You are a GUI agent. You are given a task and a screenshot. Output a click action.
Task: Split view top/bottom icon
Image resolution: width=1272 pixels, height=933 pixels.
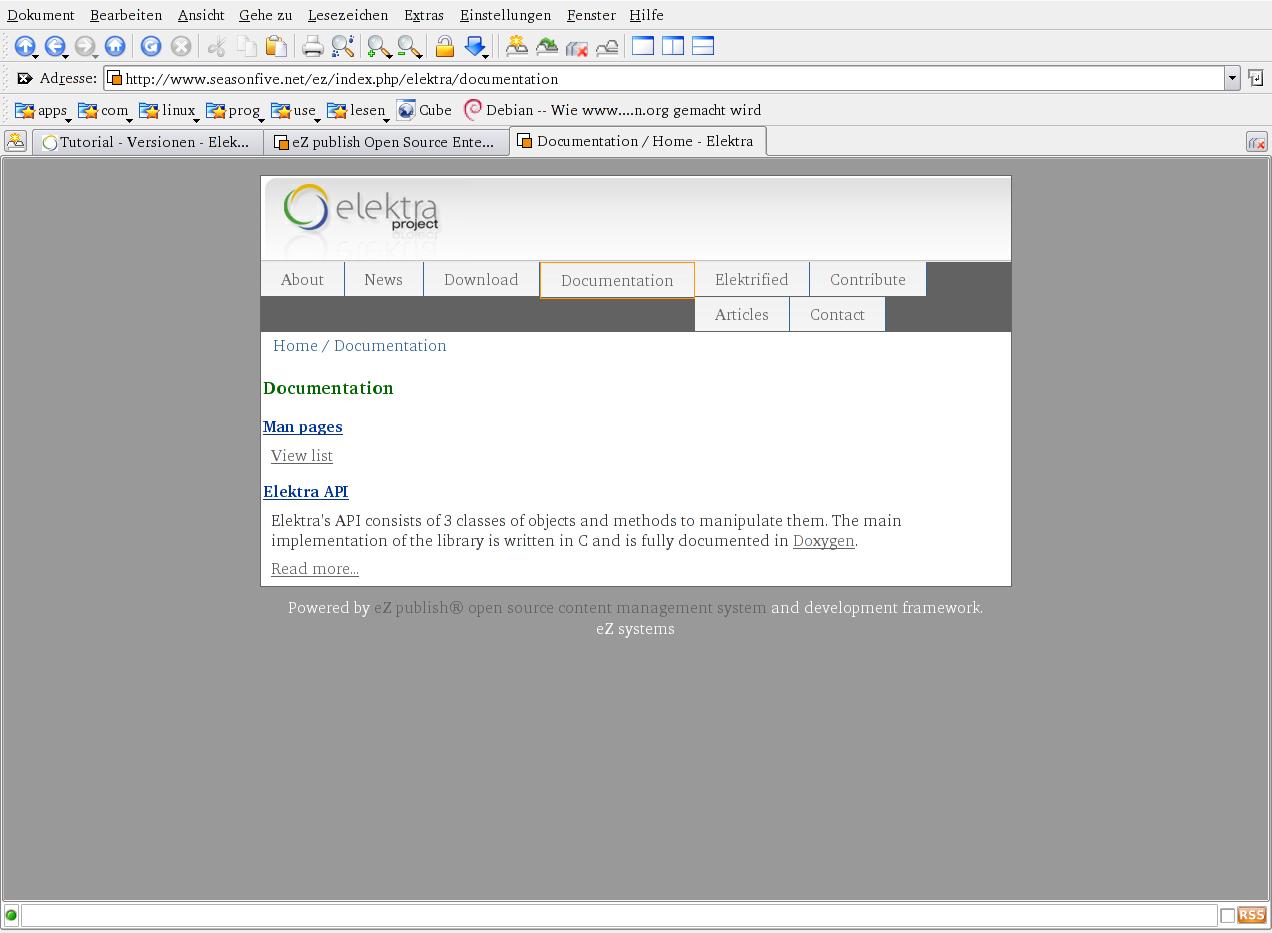[x=703, y=46]
